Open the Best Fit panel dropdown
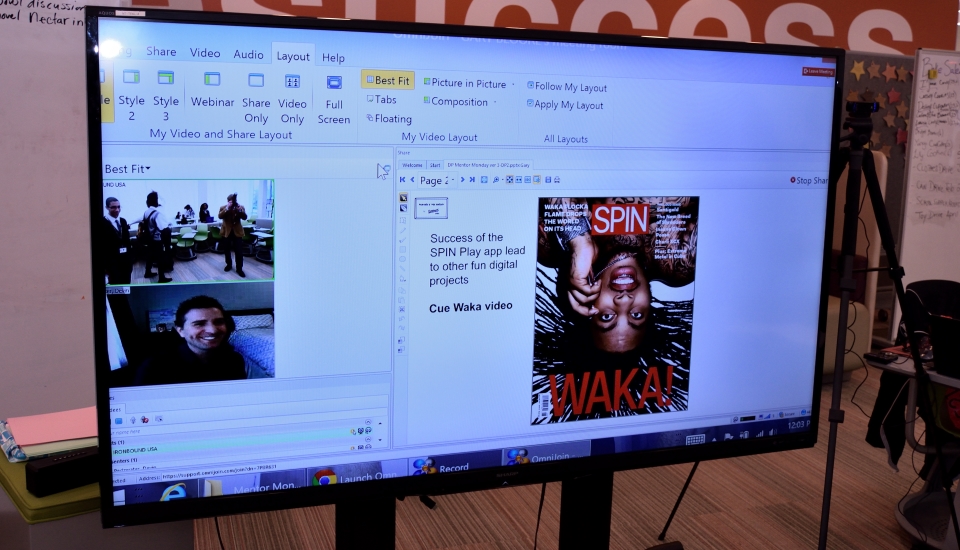This screenshot has width=960, height=550. pyautogui.click(x=148, y=169)
